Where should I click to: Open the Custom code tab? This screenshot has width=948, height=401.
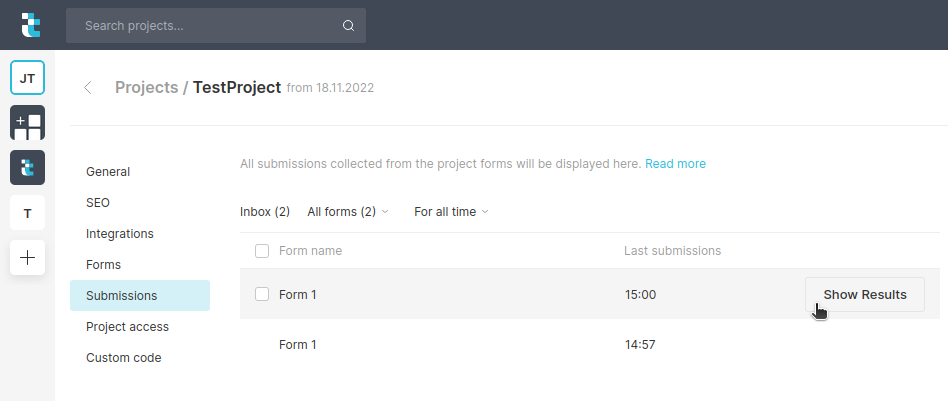(123, 358)
